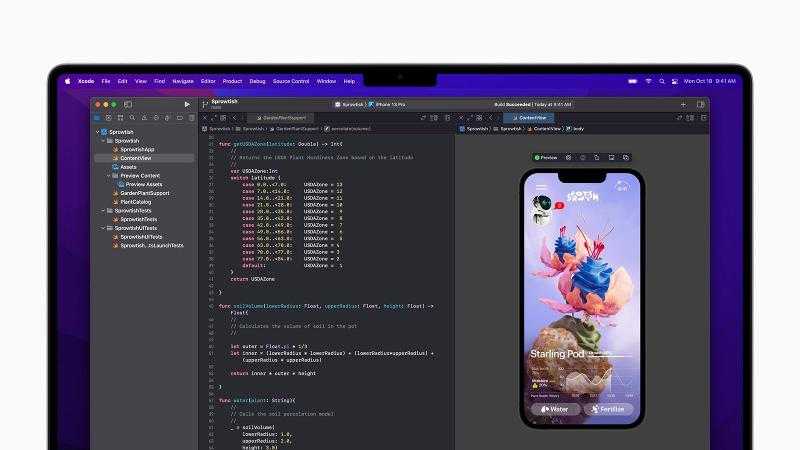Click the Run button in the Xcode toolbar

pyautogui.click(x=186, y=104)
